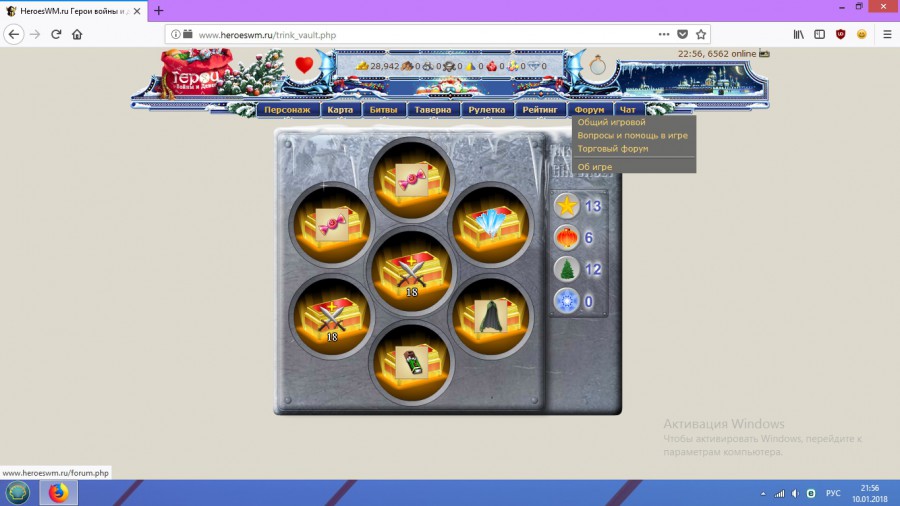Click Firefox in the taskbar
900x506 pixels.
coord(58,493)
